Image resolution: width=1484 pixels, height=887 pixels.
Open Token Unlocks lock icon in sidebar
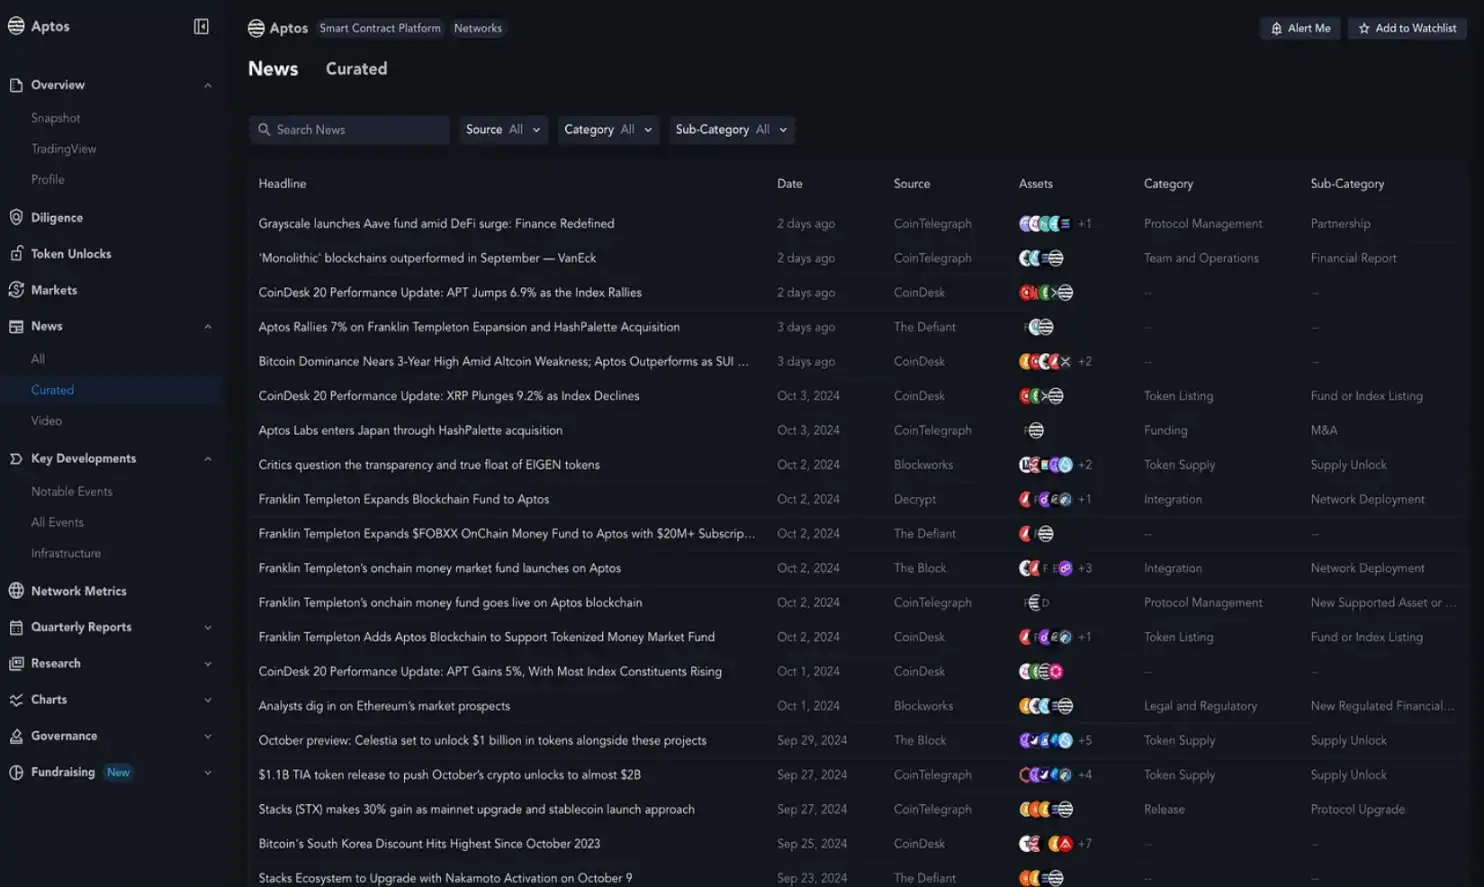[16, 254]
